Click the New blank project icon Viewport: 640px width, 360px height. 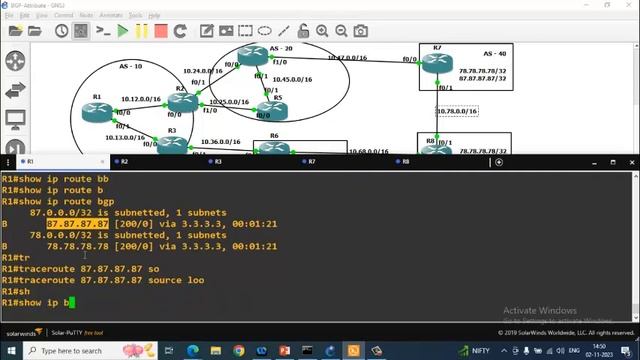[16, 31]
